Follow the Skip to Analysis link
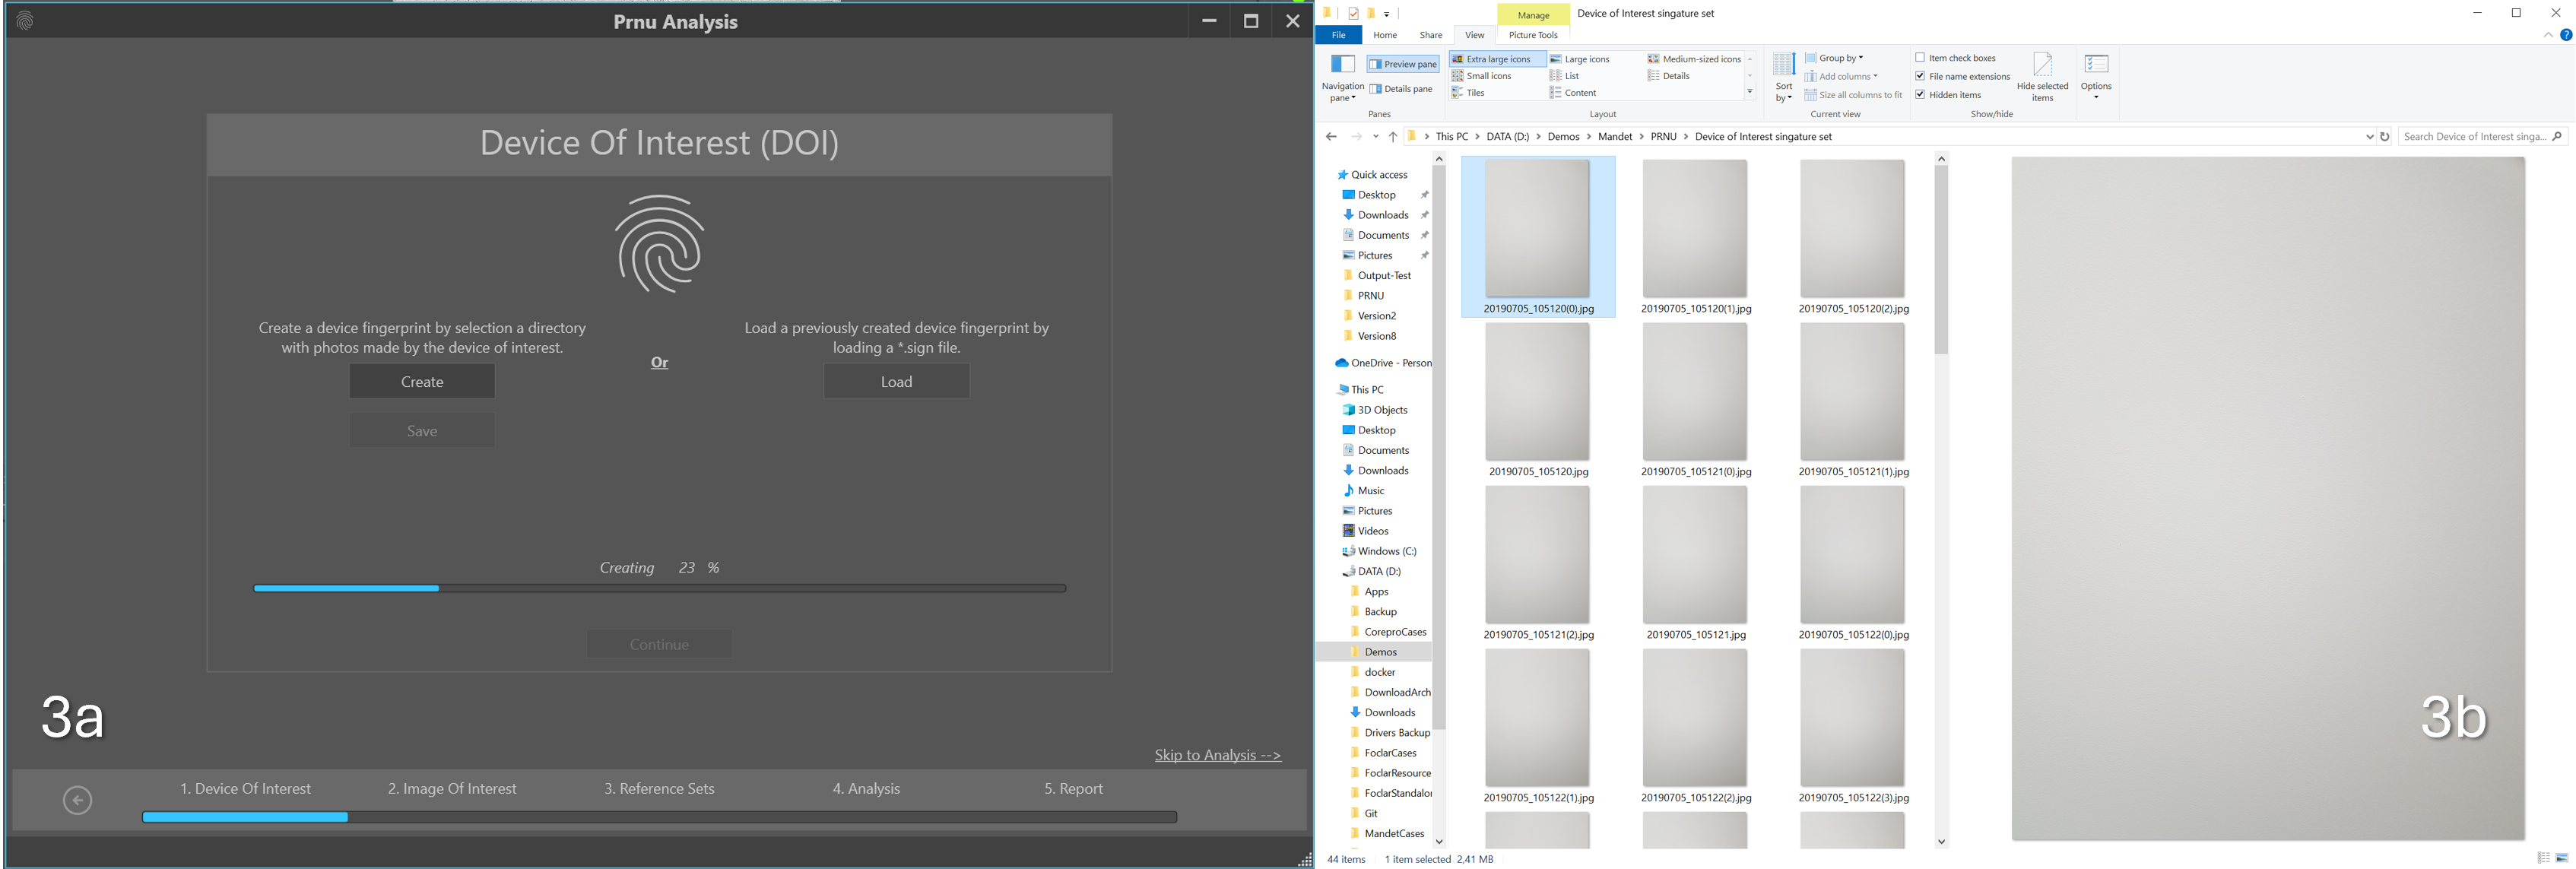2576x869 pixels. point(1217,755)
